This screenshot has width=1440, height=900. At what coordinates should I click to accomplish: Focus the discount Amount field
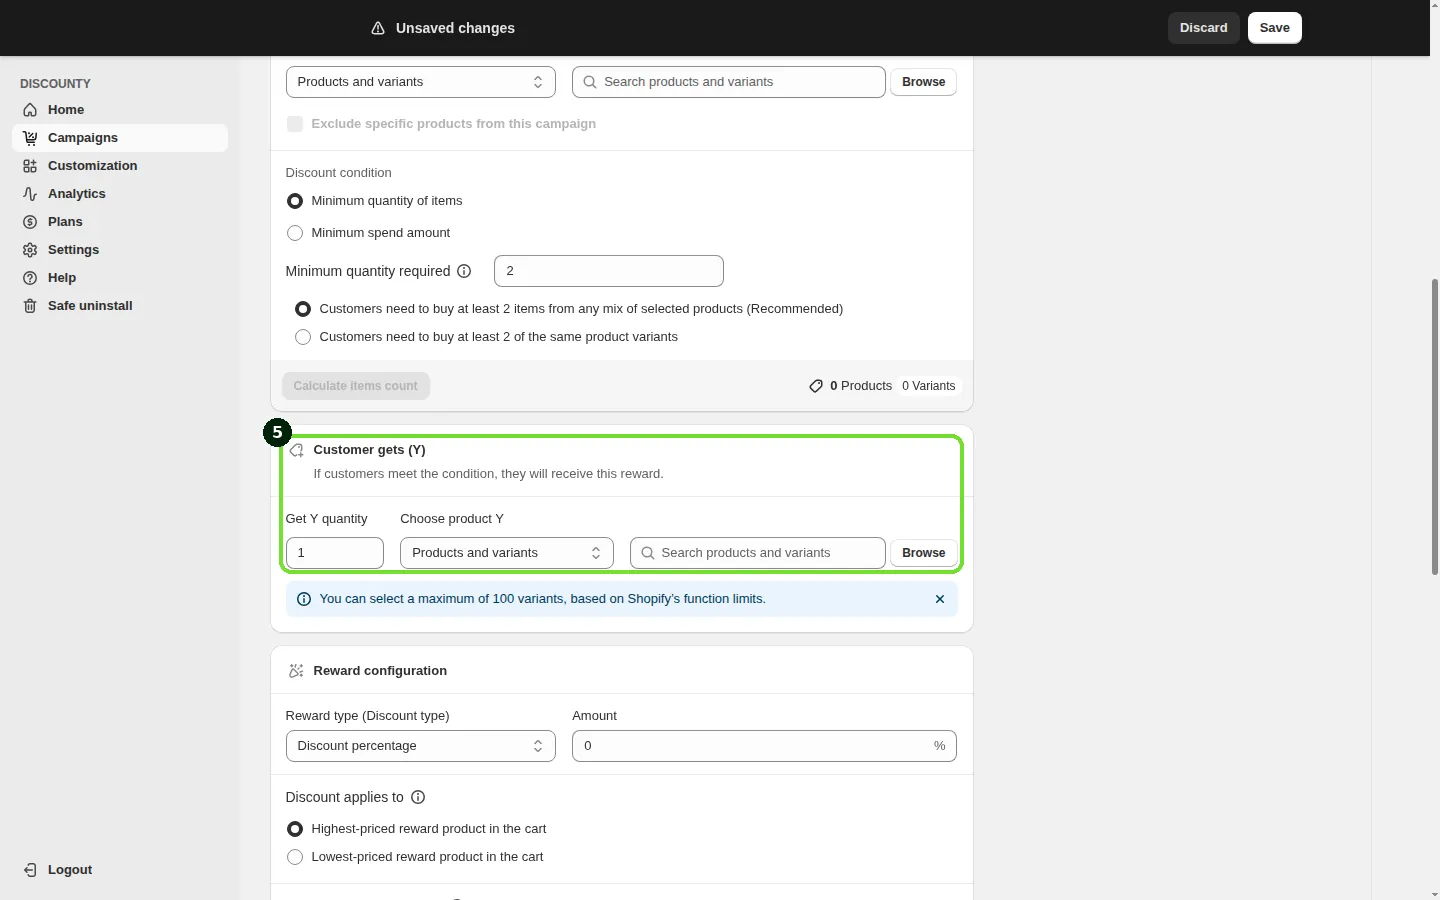[x=764, y=746]
